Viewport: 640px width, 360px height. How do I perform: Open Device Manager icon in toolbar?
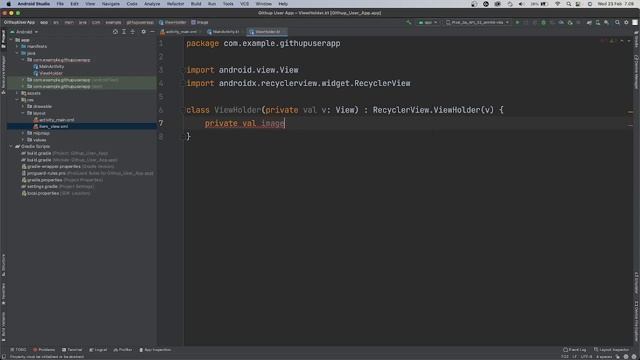tap(598, 22)
